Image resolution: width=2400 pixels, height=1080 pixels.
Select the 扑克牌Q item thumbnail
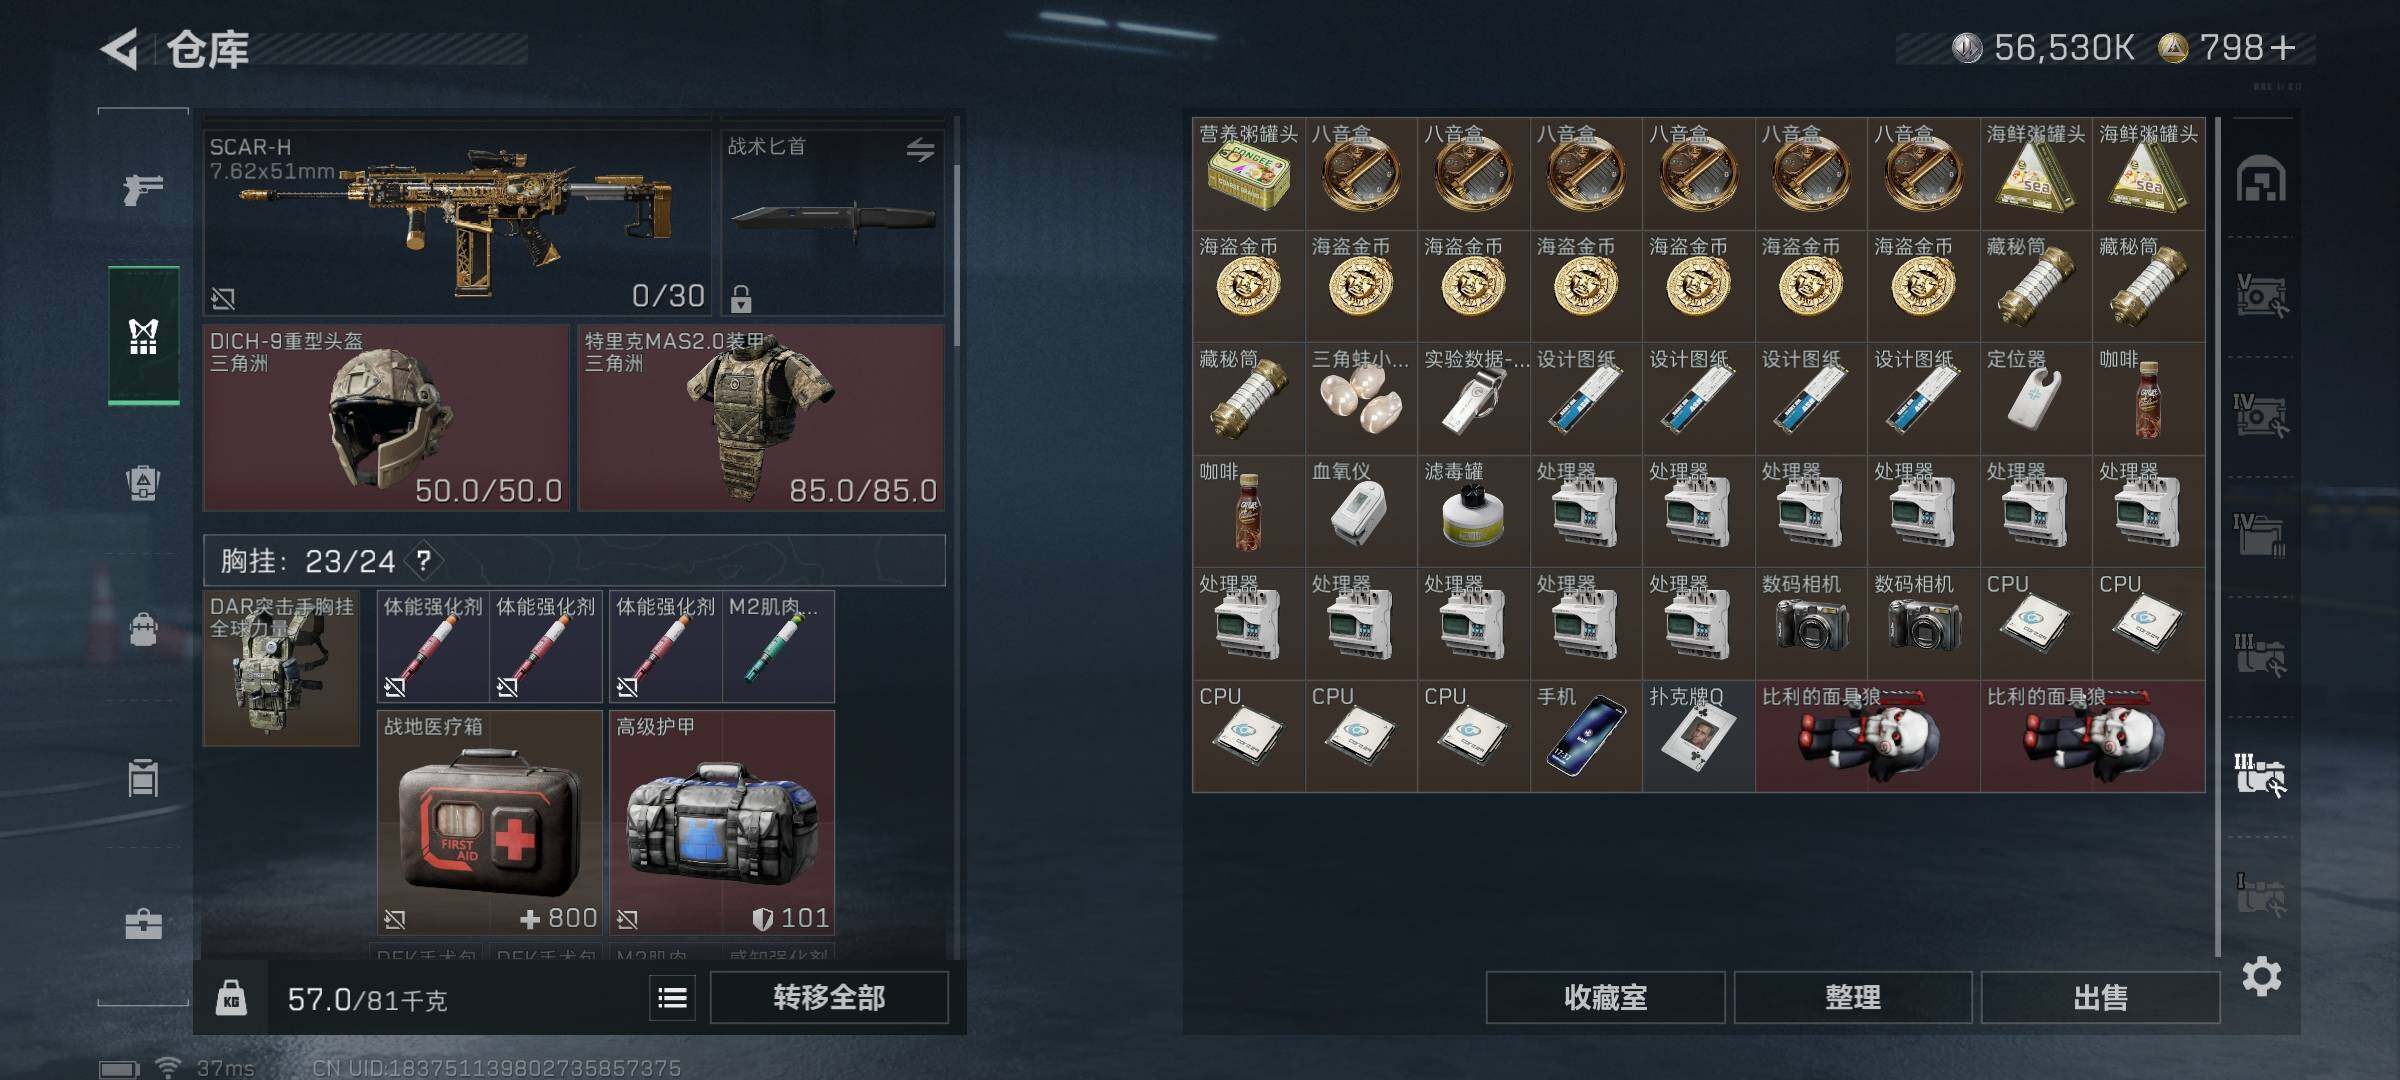[x=1698, y=737]
